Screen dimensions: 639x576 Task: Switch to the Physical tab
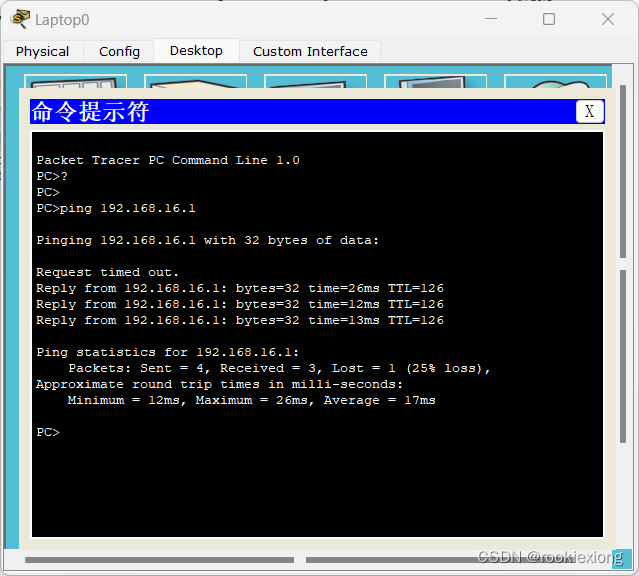[42, 51]
